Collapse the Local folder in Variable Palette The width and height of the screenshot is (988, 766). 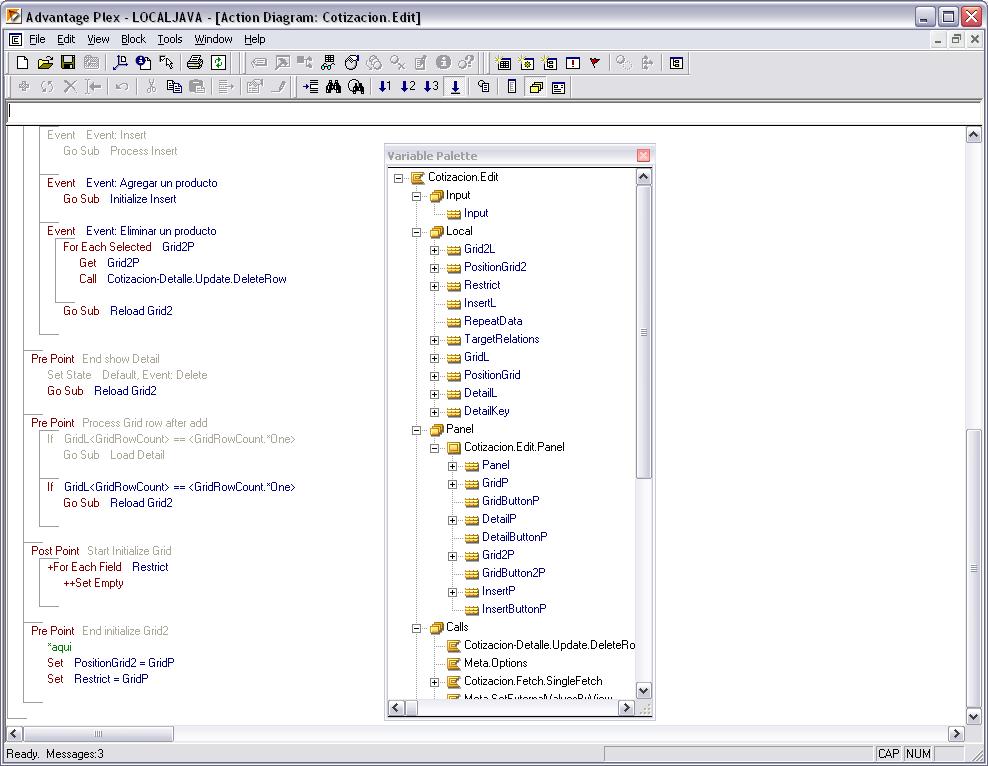416,232
